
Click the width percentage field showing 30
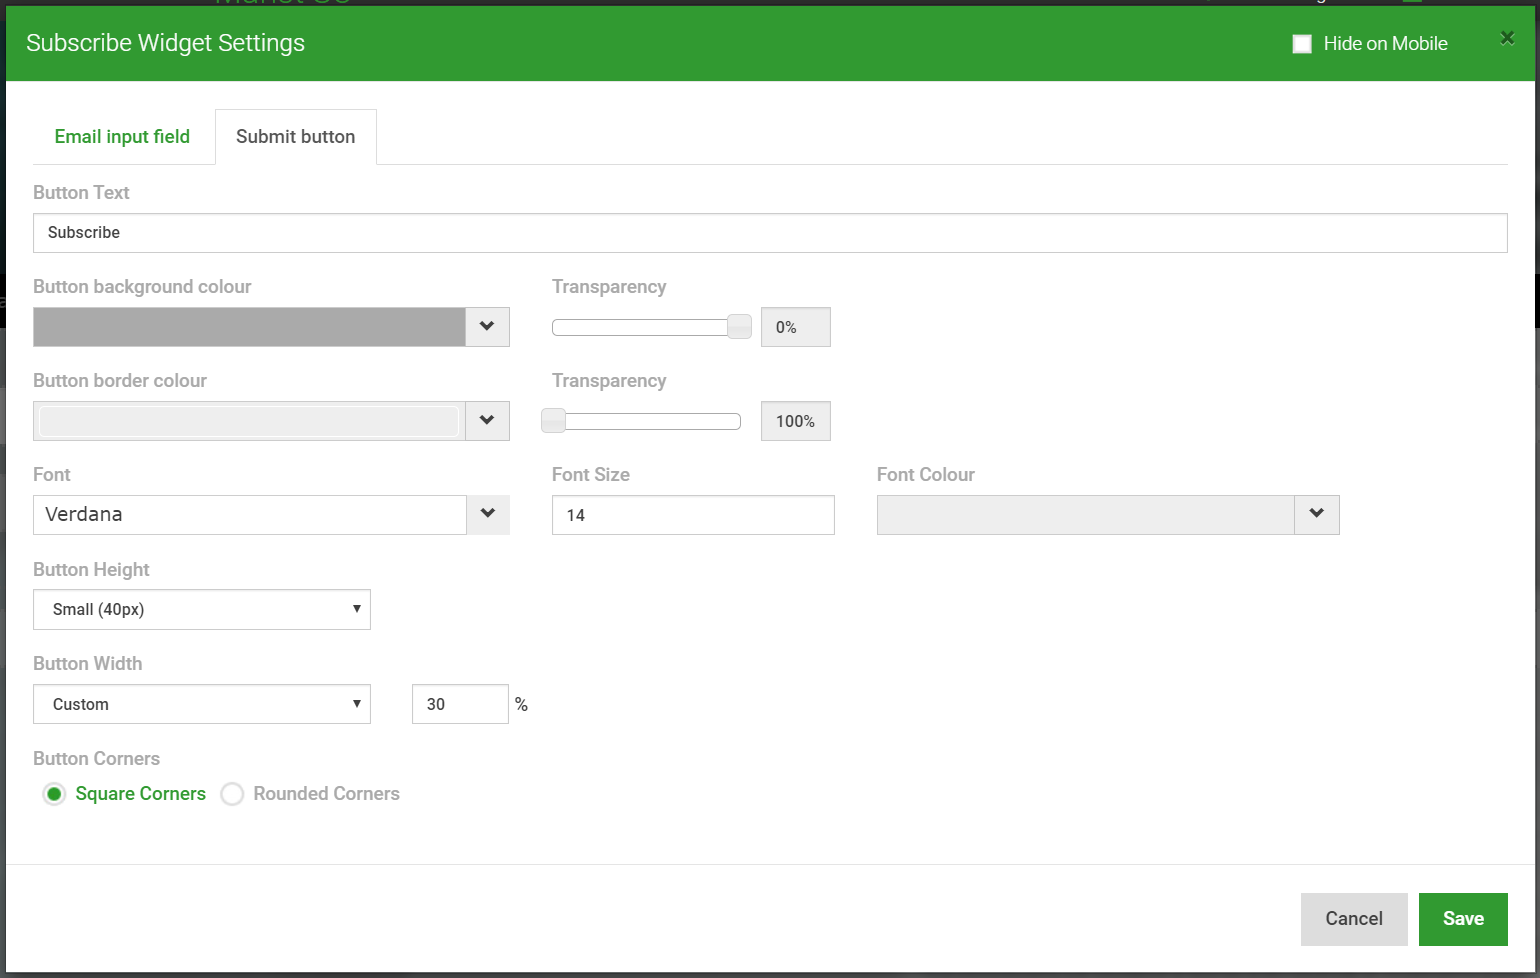tap(460, 704)
